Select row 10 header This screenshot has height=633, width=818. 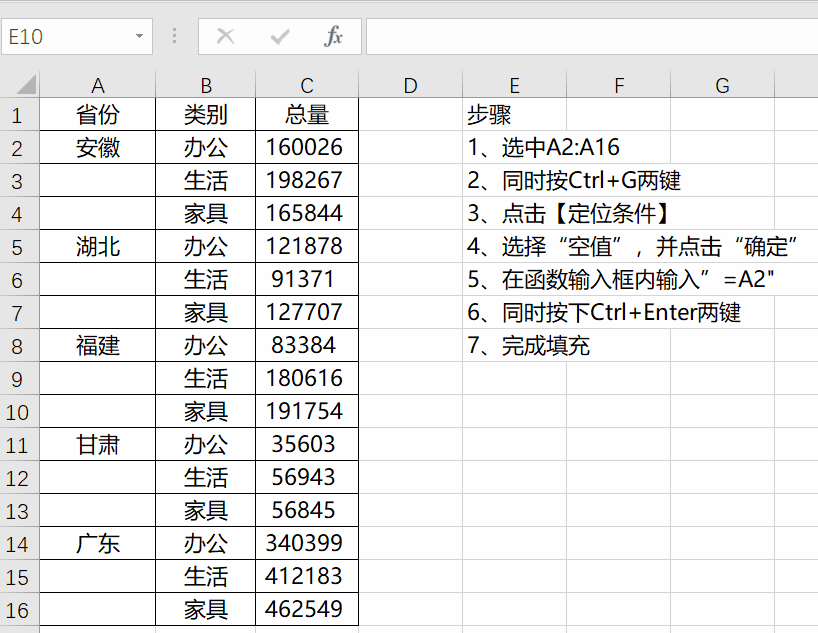(x=18, y=412)
